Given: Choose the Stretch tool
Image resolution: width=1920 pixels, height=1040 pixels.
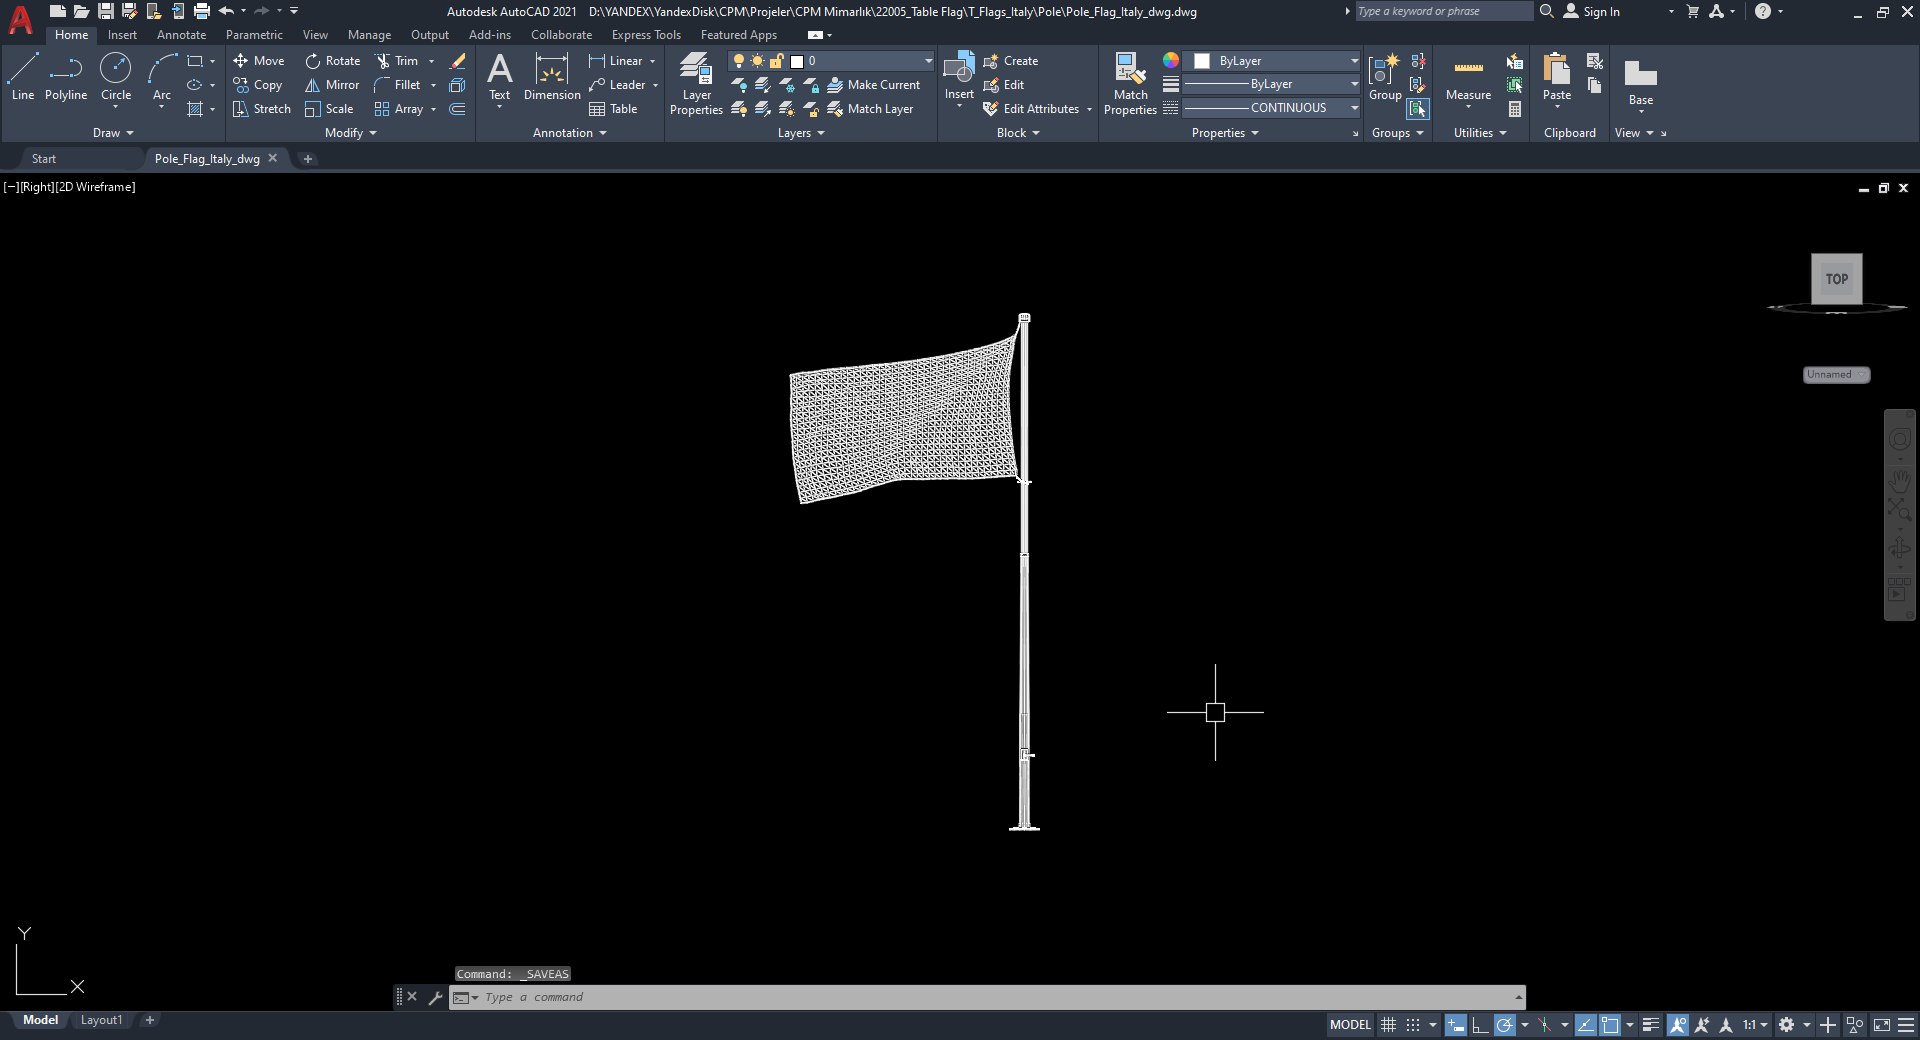Looking at the screenshot, I should tap(262, 109).
